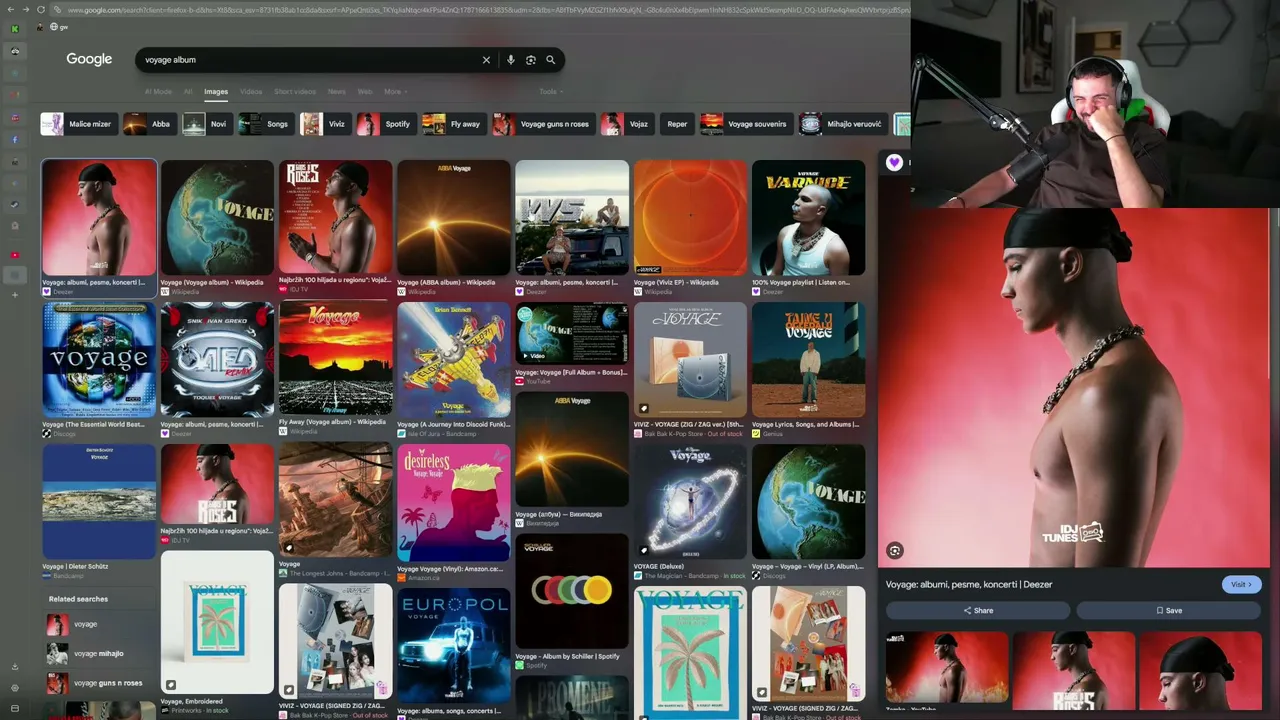This screenshot has height=720, width=1280.
Task: Open the large preview image of the album
Action: 1073,388
